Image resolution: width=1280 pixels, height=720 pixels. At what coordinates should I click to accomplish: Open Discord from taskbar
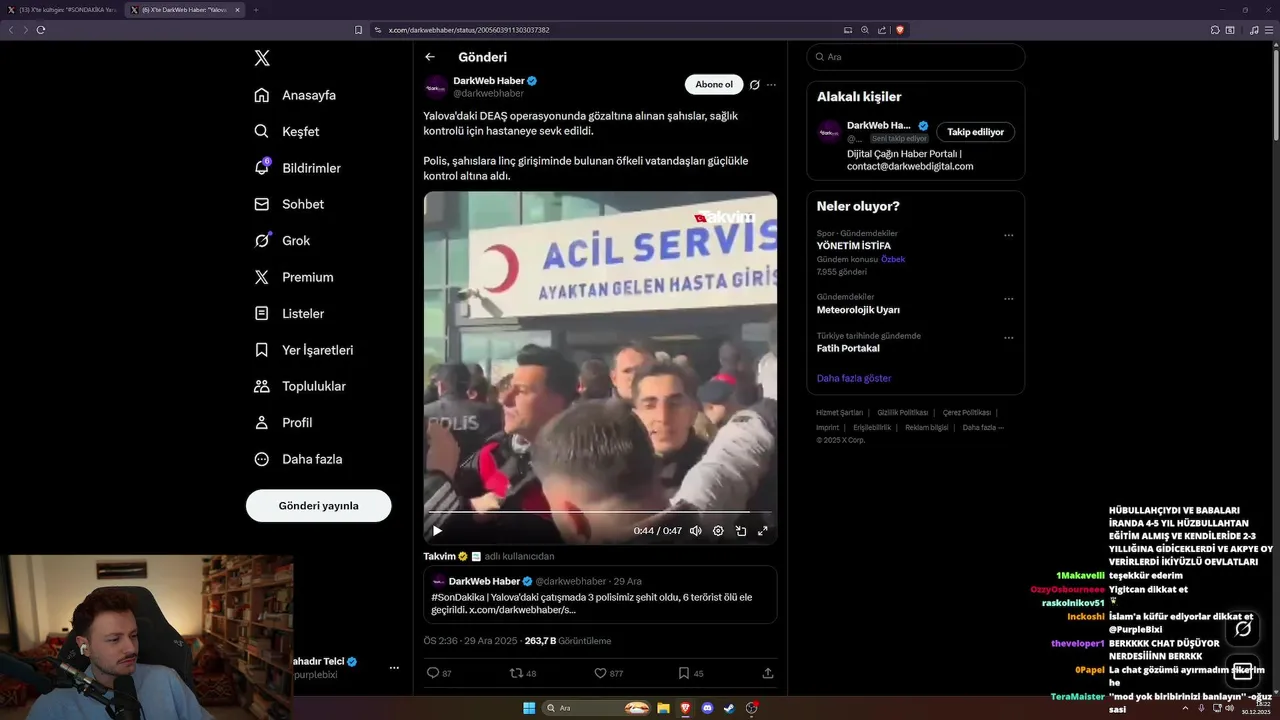(707, 708)
